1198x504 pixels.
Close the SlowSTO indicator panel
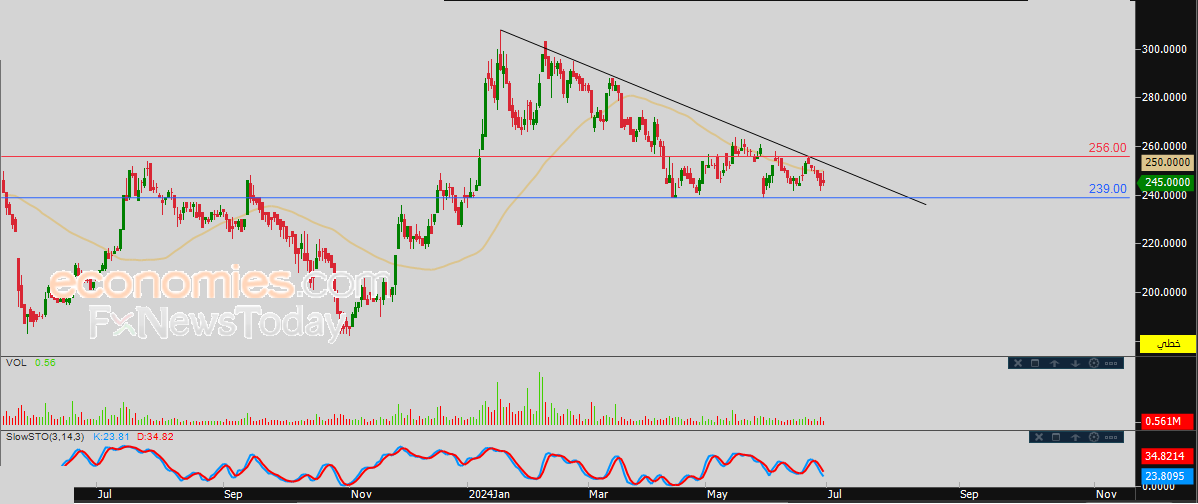click(1039, 437)
